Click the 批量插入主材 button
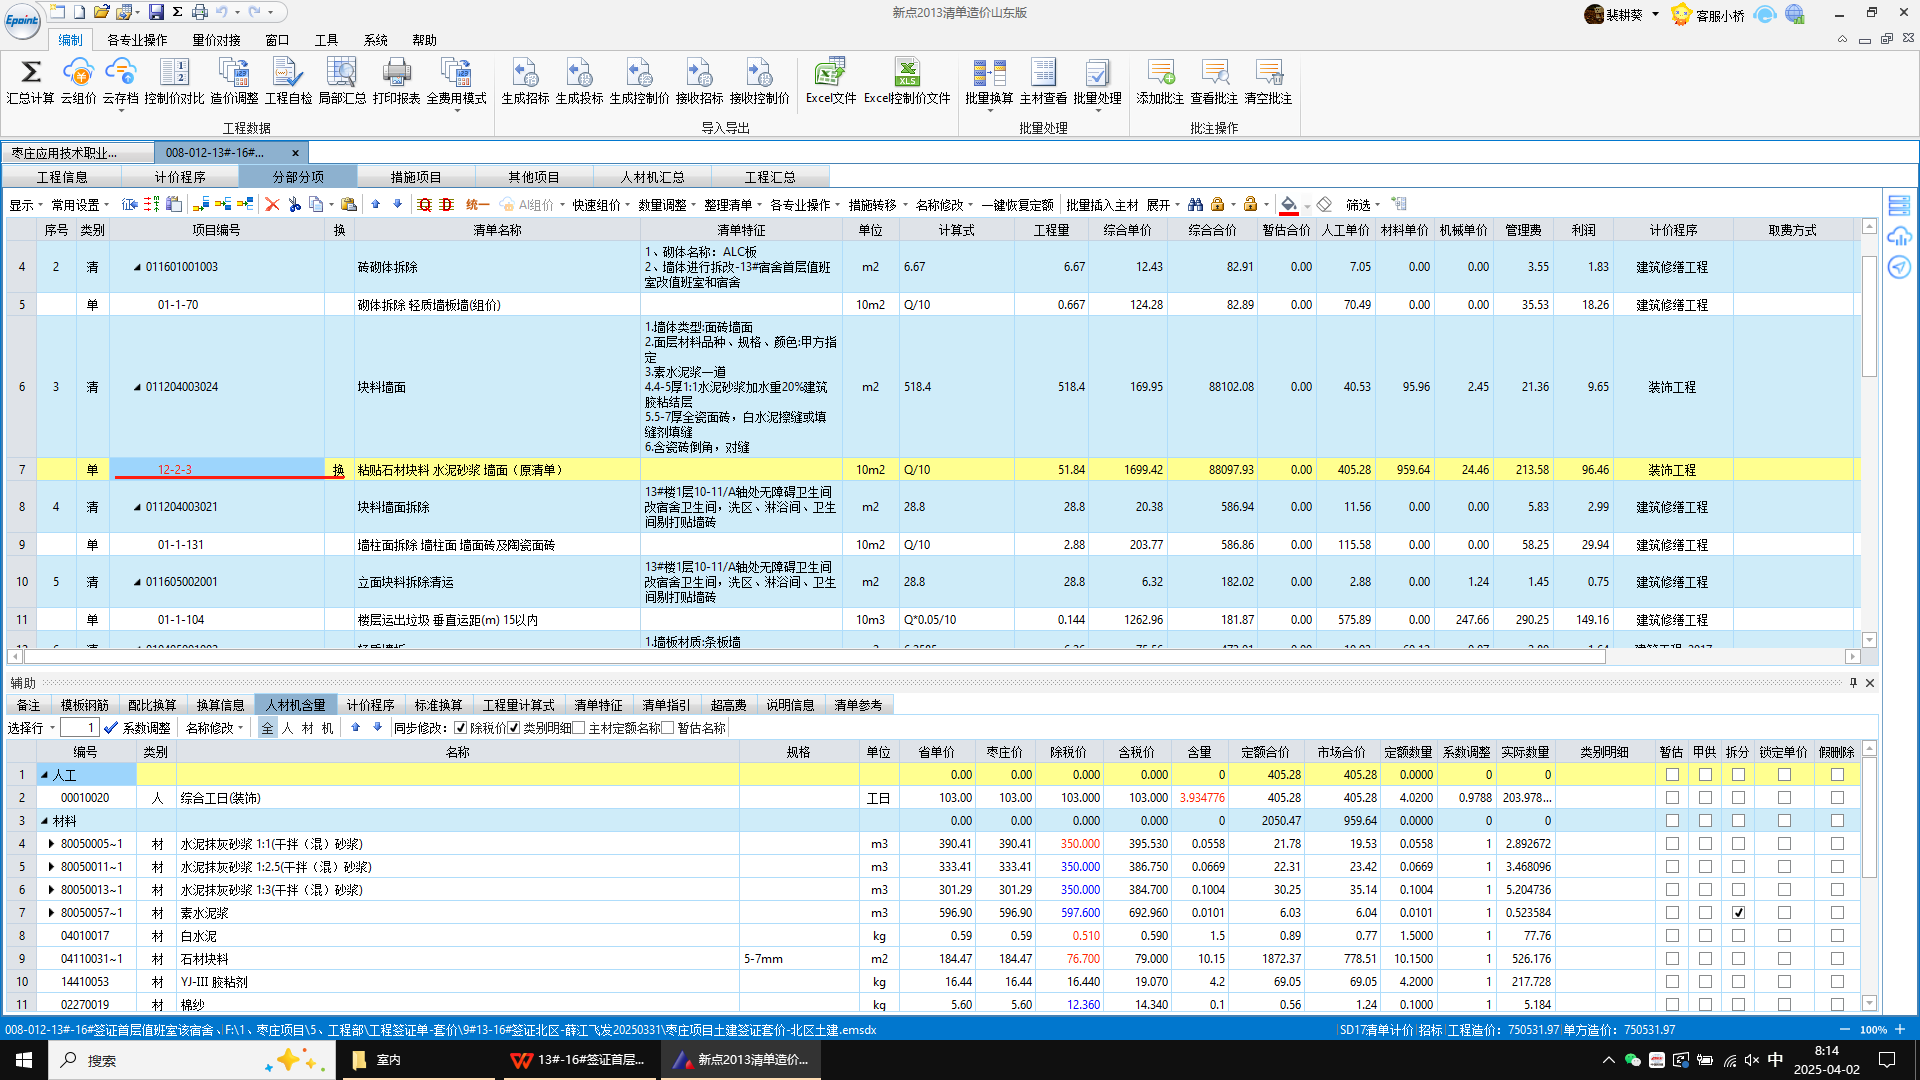Image resolution: width=1920 pixels, height=1080 pixels. tap(1102, 205)
